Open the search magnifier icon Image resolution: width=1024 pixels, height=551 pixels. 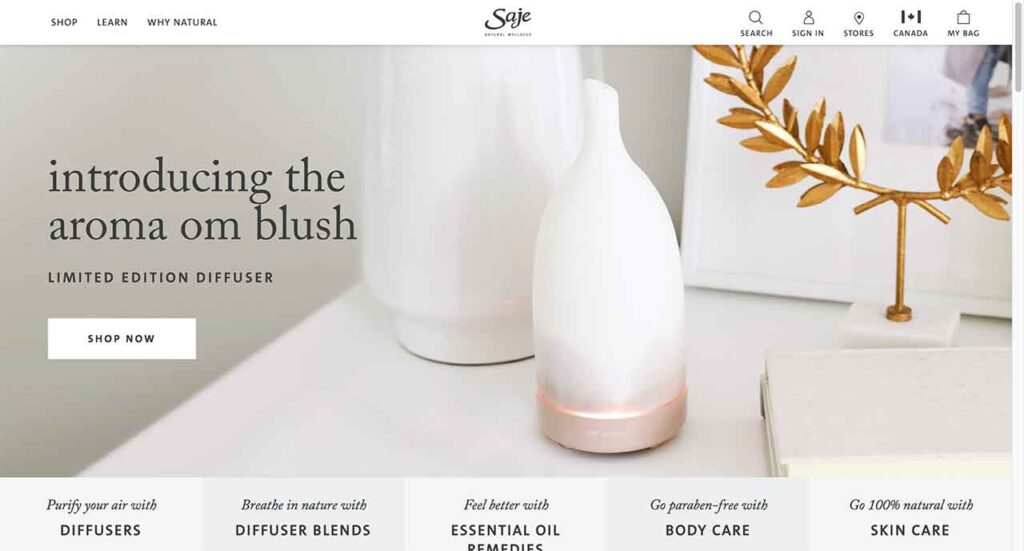click(x=756, y=17)
